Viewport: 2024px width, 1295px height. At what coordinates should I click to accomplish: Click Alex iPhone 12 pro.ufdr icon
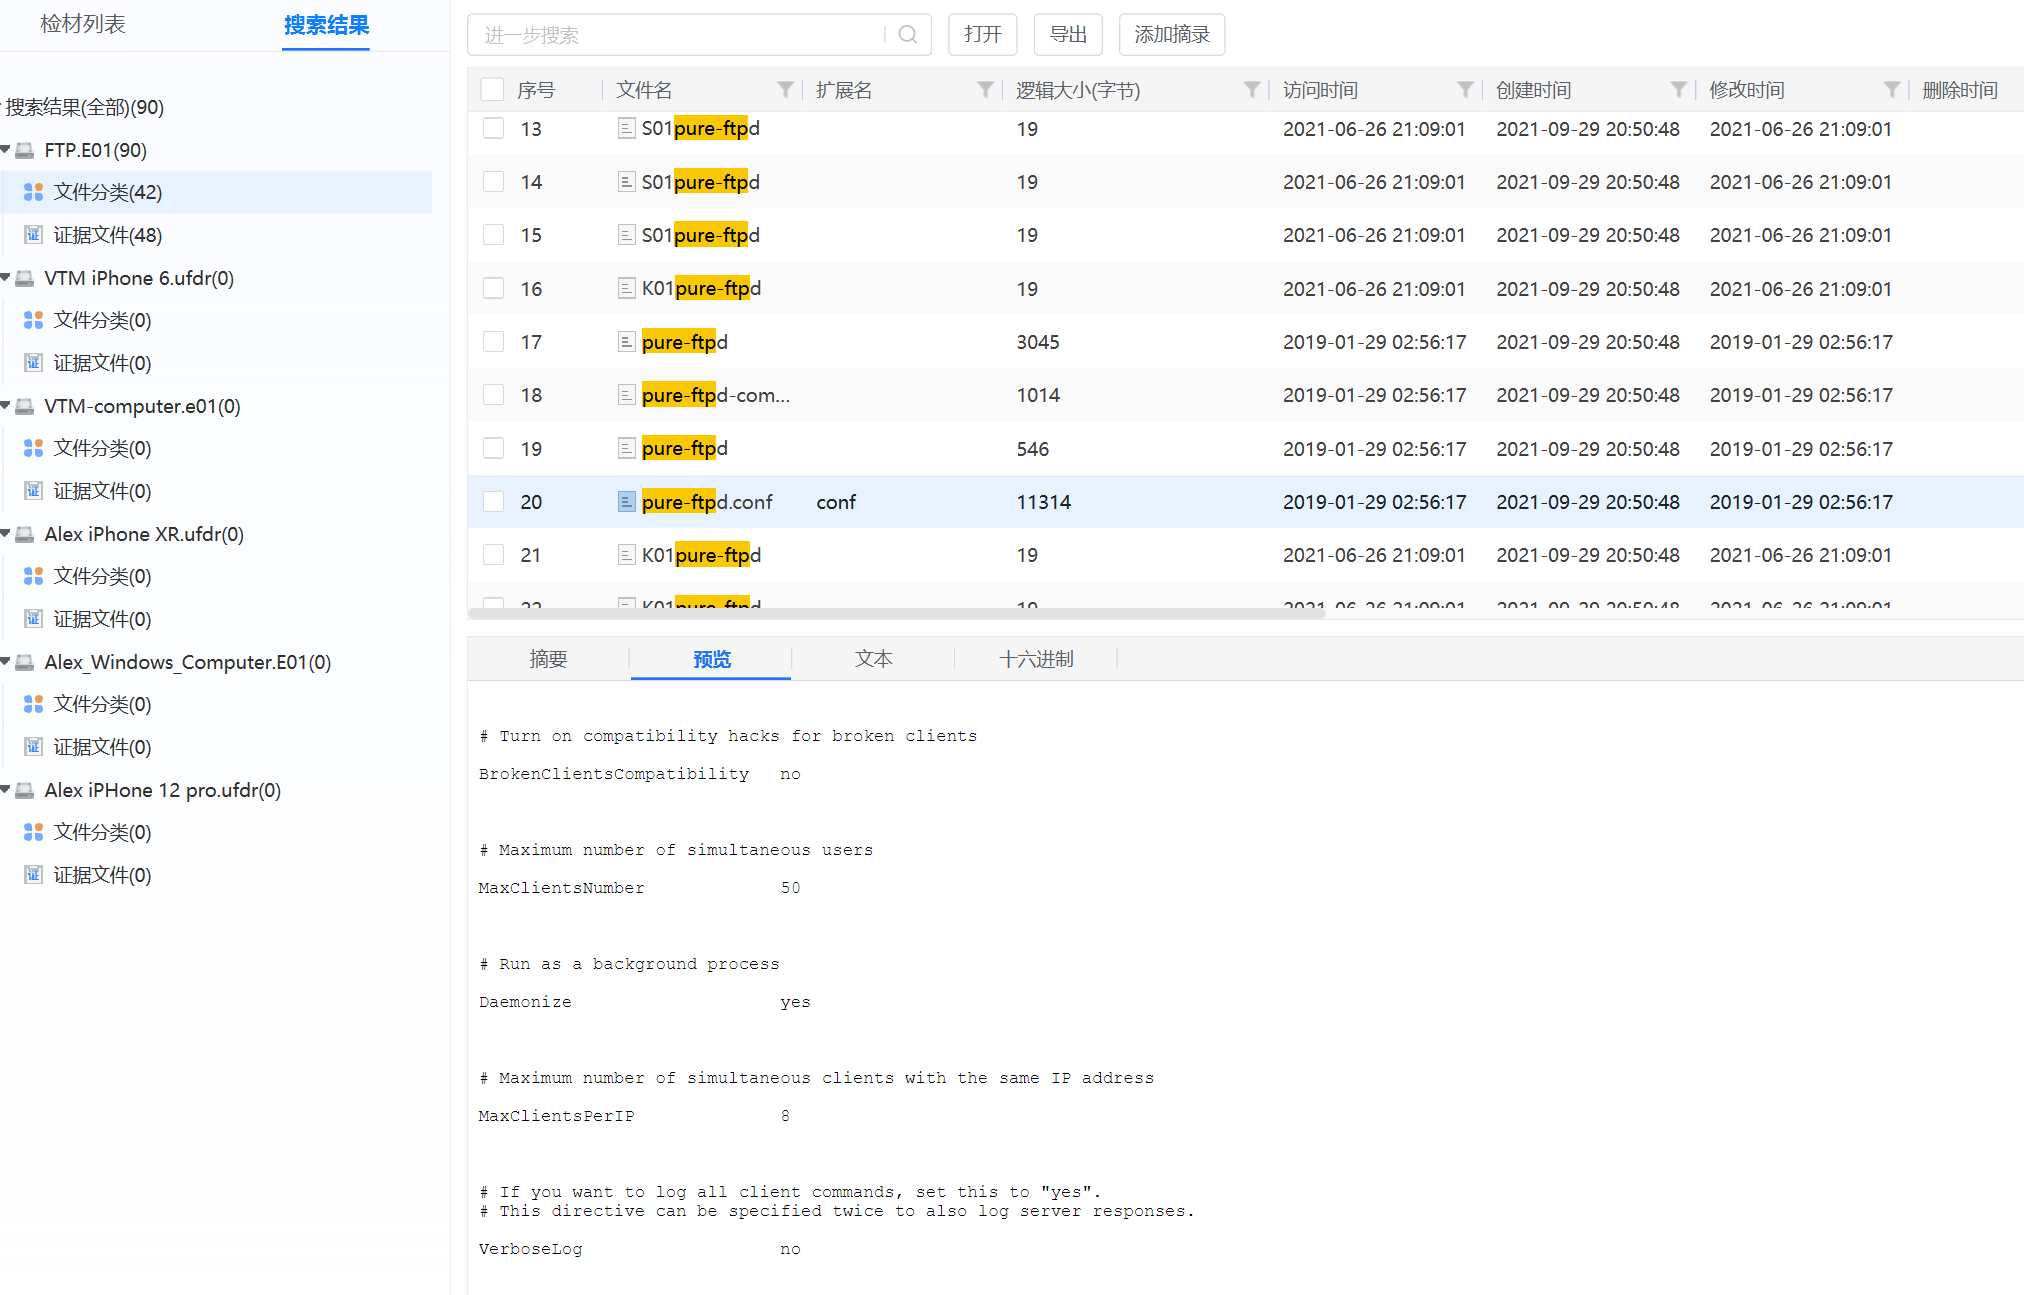tap(25, 790)
